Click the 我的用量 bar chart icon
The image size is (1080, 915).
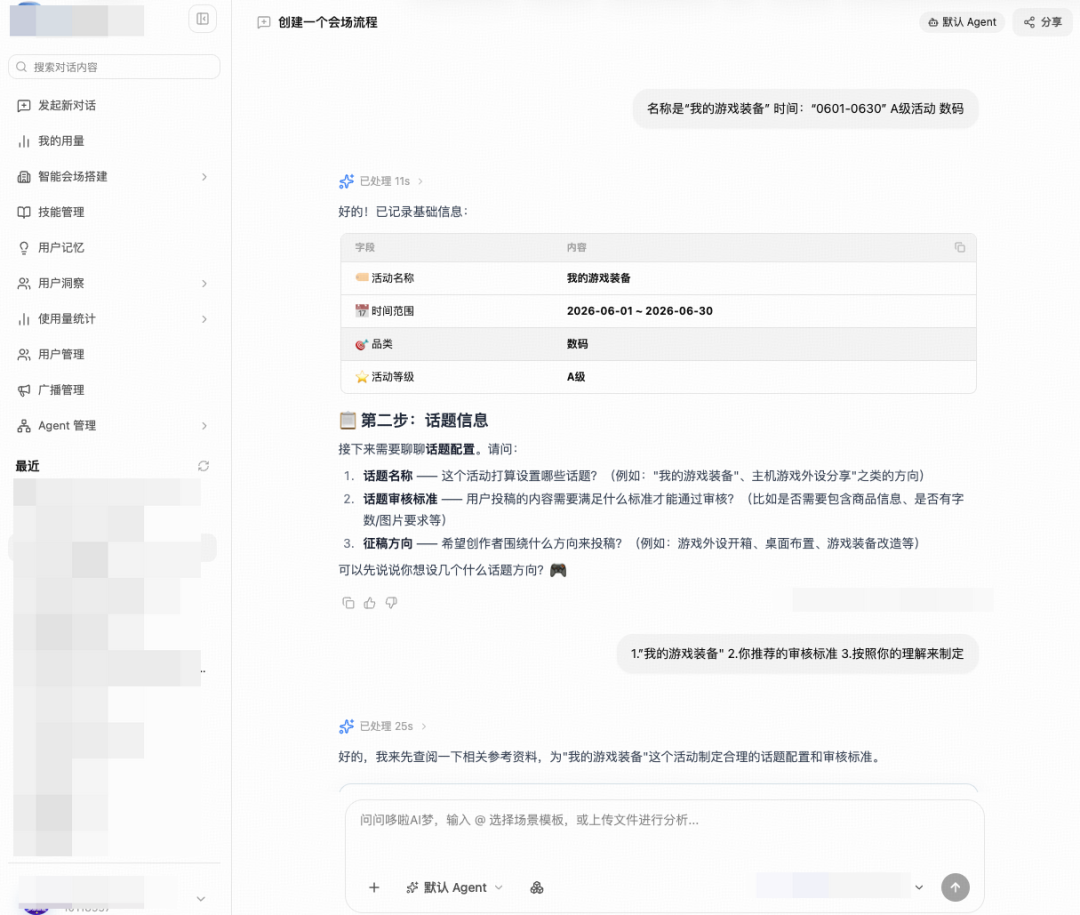[23, 141]
